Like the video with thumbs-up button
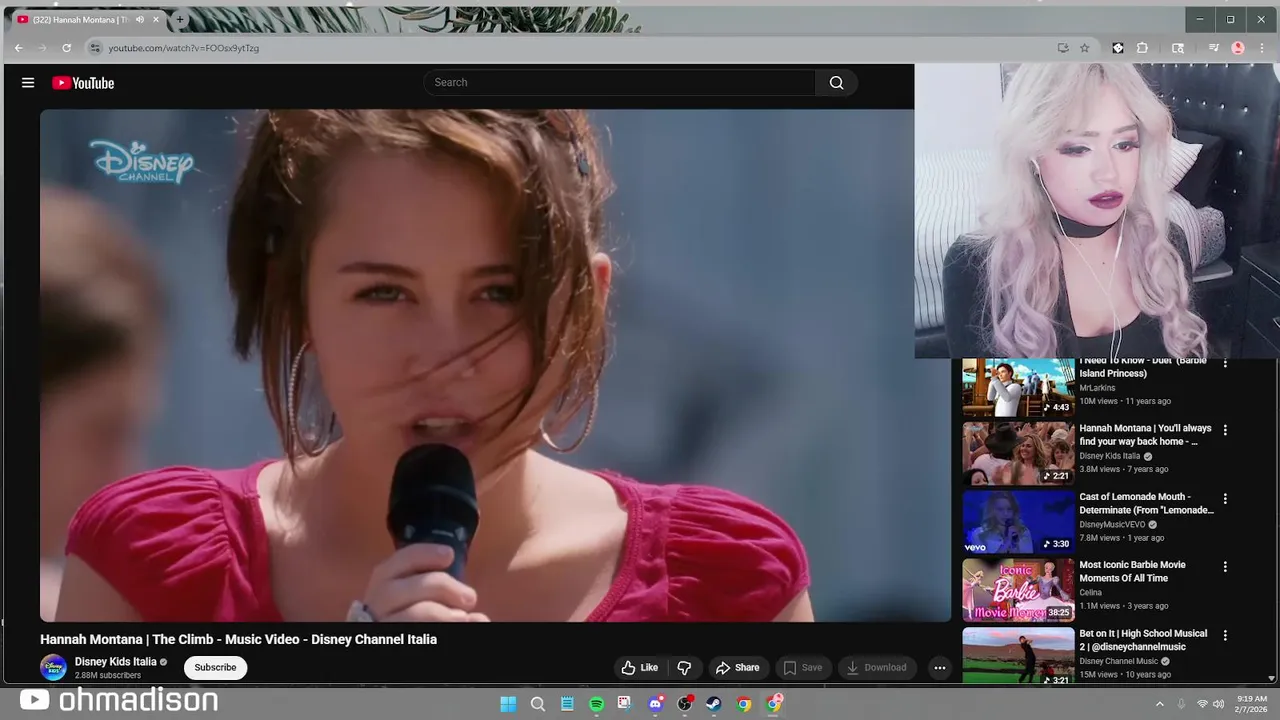The height and width of the screenshot is (720, 1280). pos(639,668)
